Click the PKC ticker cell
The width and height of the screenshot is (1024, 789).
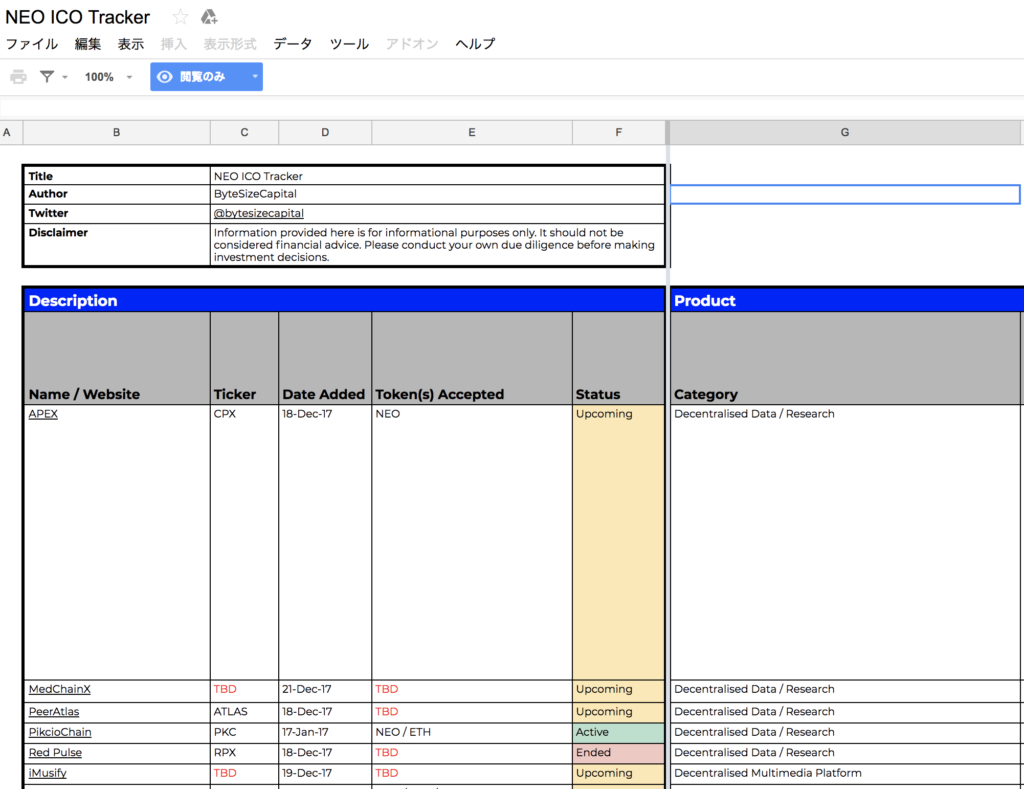tap(244, 732)
